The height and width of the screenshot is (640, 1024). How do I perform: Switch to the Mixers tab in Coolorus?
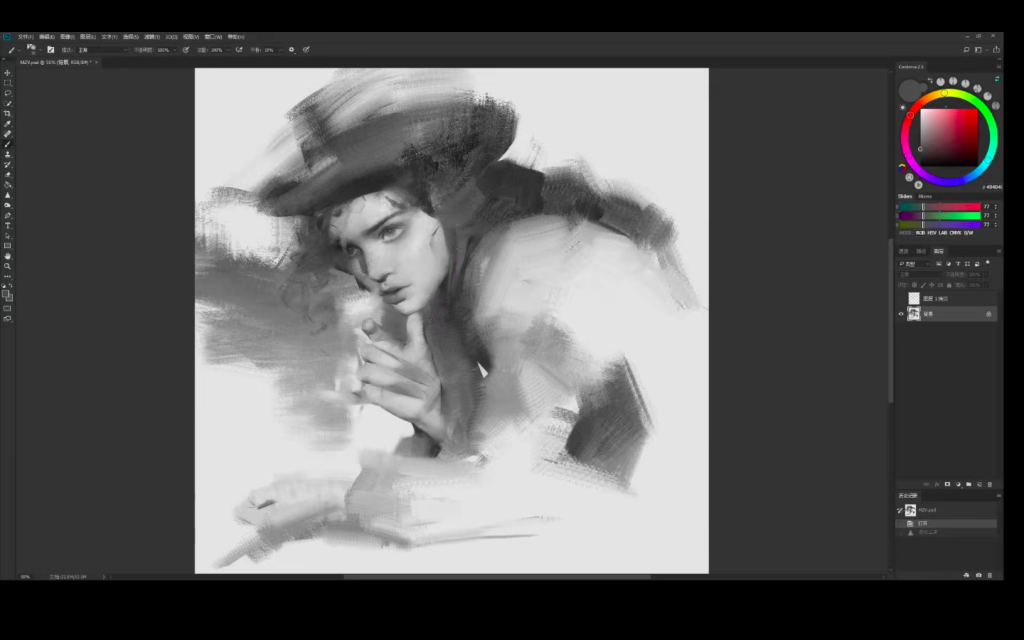pyautogui.click(x=925, y=196)
